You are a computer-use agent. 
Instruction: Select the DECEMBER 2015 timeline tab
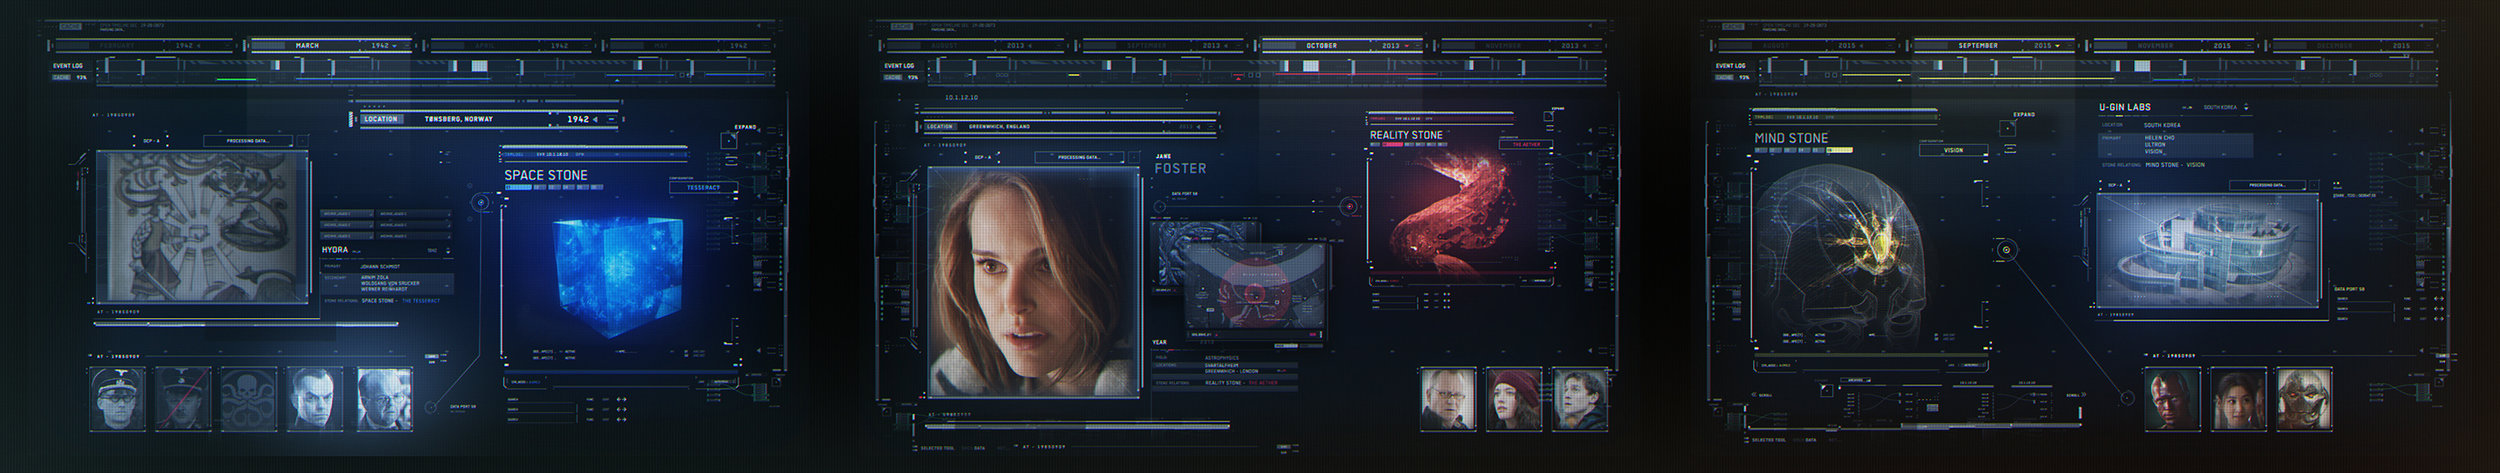[x=2352, y=45]
